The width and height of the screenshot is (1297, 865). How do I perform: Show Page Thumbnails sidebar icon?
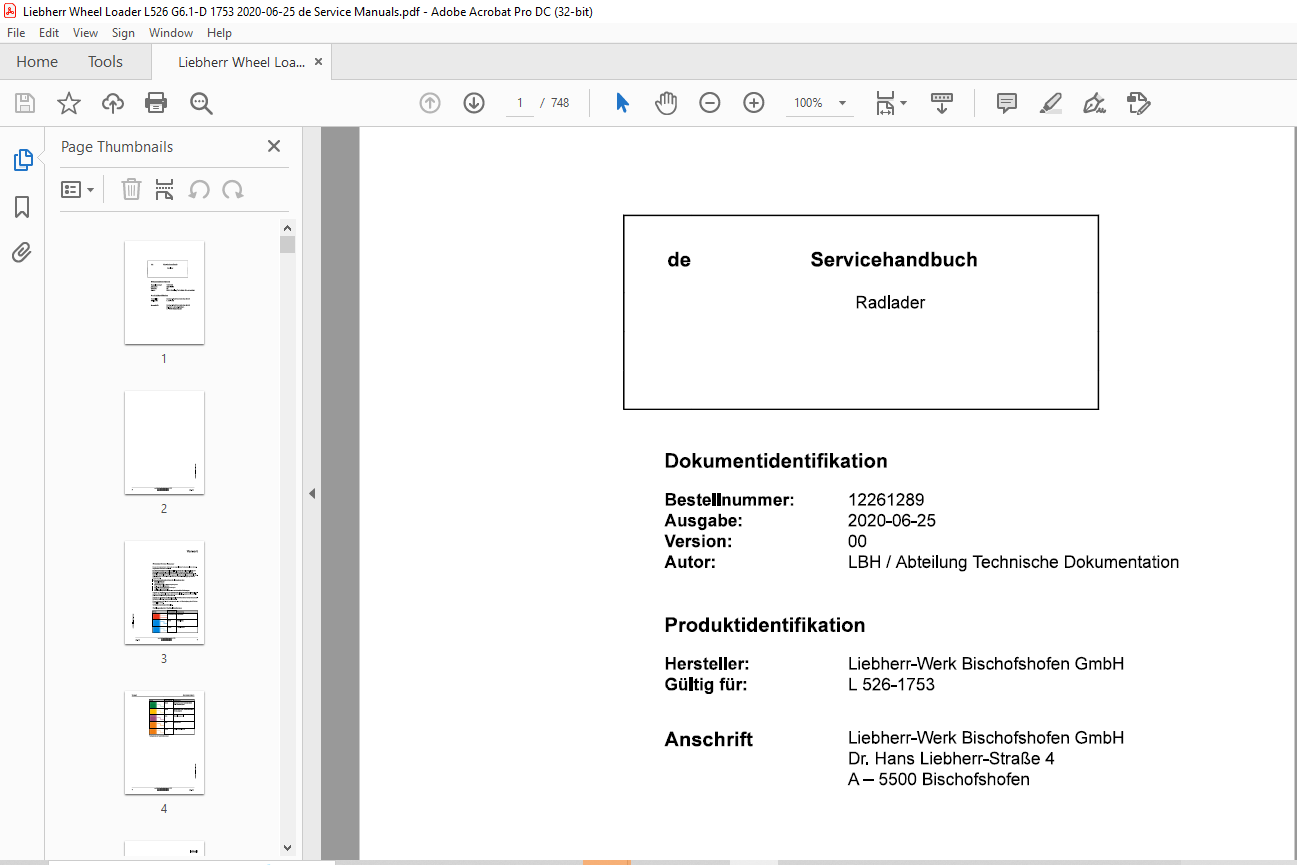22,160
